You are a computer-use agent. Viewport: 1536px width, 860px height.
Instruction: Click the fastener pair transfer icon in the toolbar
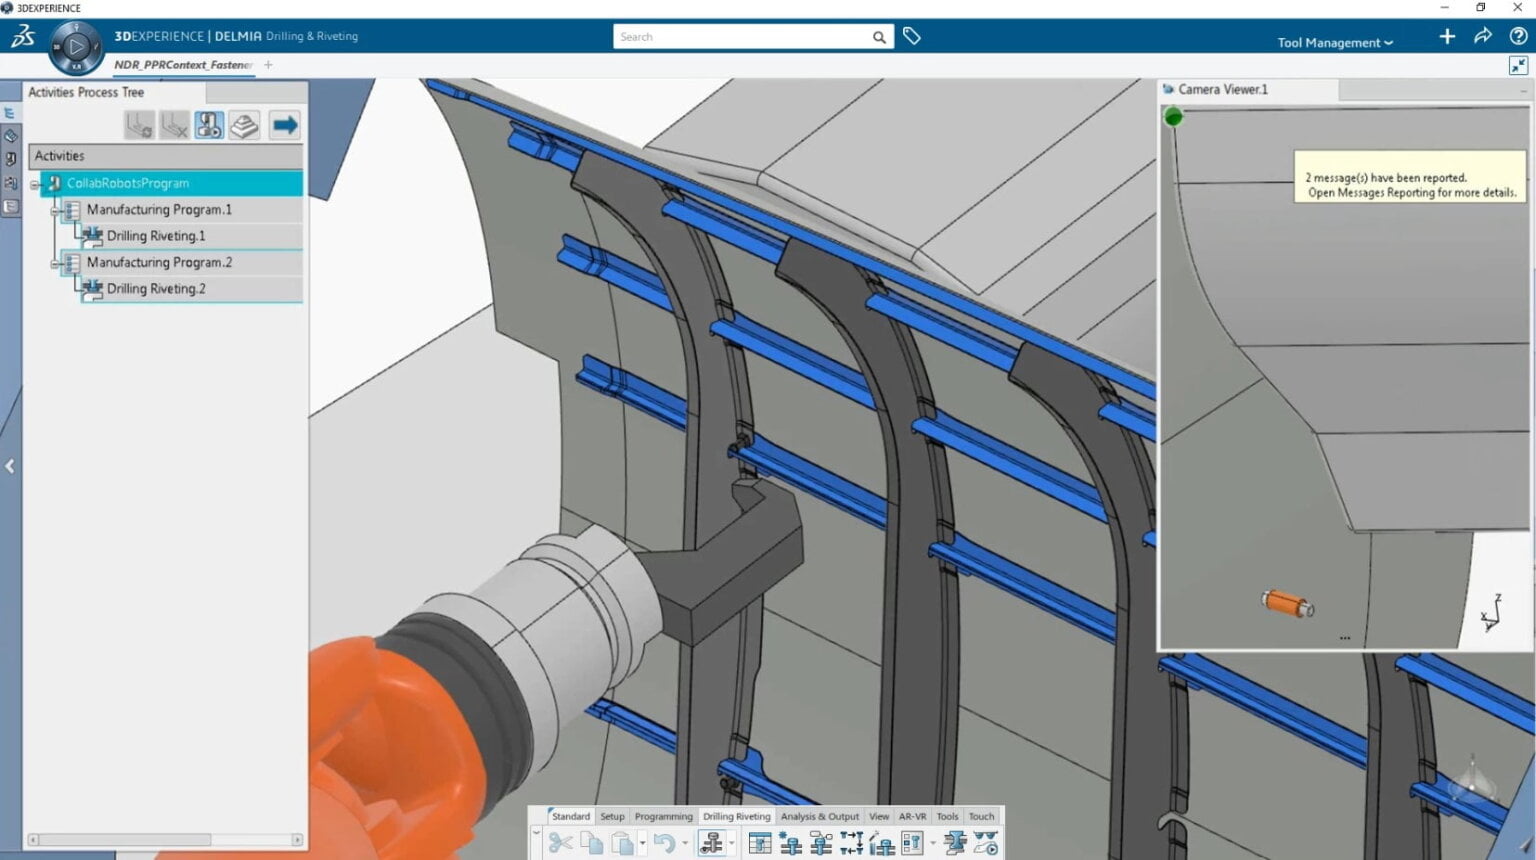tap(850, 844)
